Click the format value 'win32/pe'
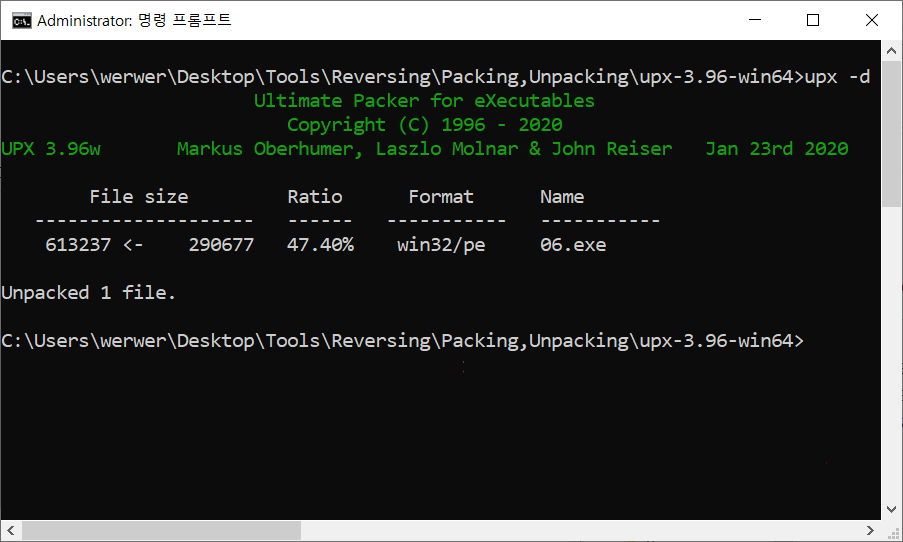903x542 pixels. point(441,245)
